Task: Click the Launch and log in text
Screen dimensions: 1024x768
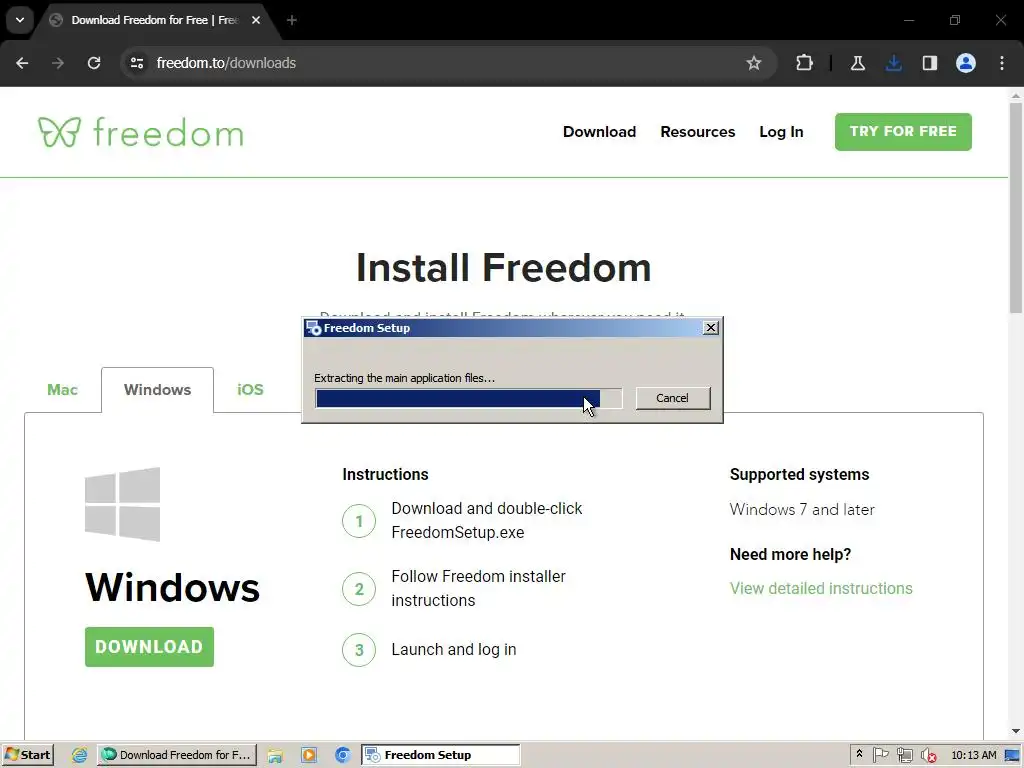Action: 454,650
